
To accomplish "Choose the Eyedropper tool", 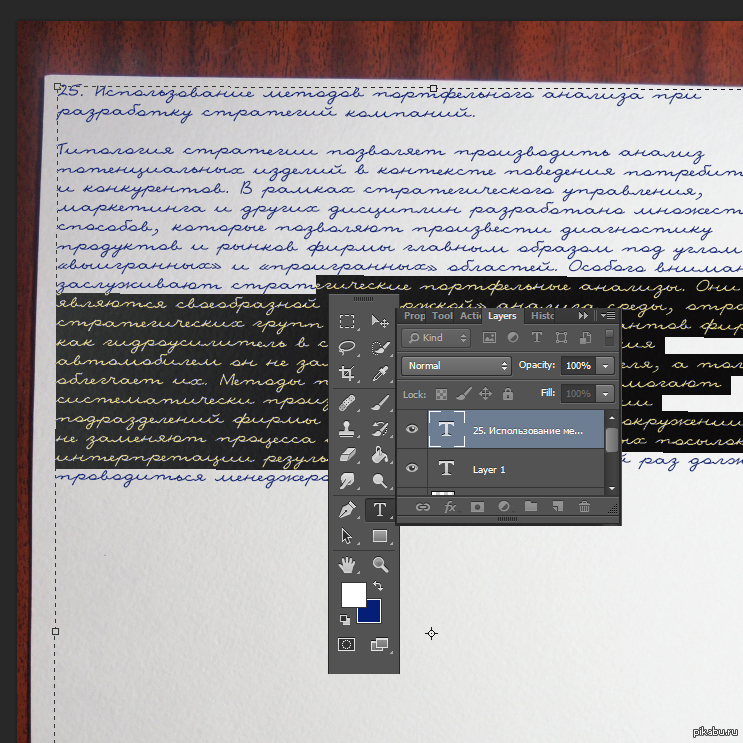I will pos(379,374).
